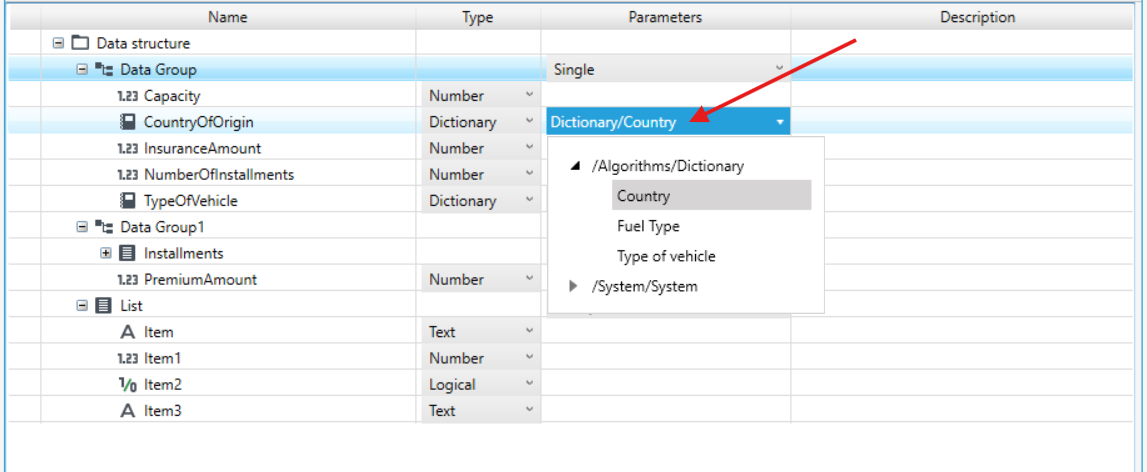
Task: Click the /Algorithms/Dictionary tree label
Action: (x=668, y=166)
